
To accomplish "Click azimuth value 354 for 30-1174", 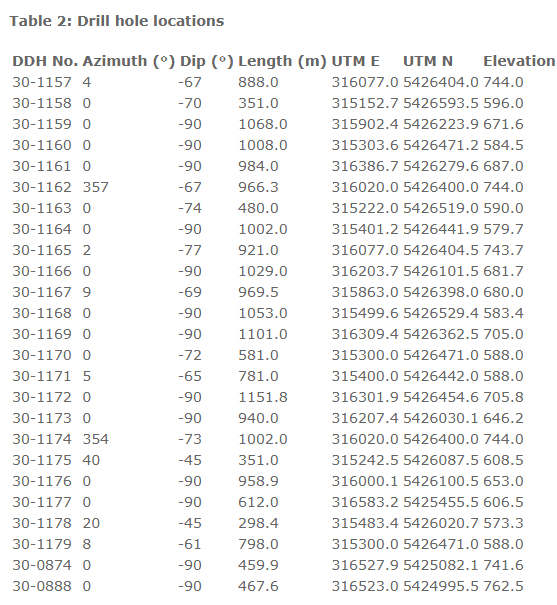I will coord(95,439).
